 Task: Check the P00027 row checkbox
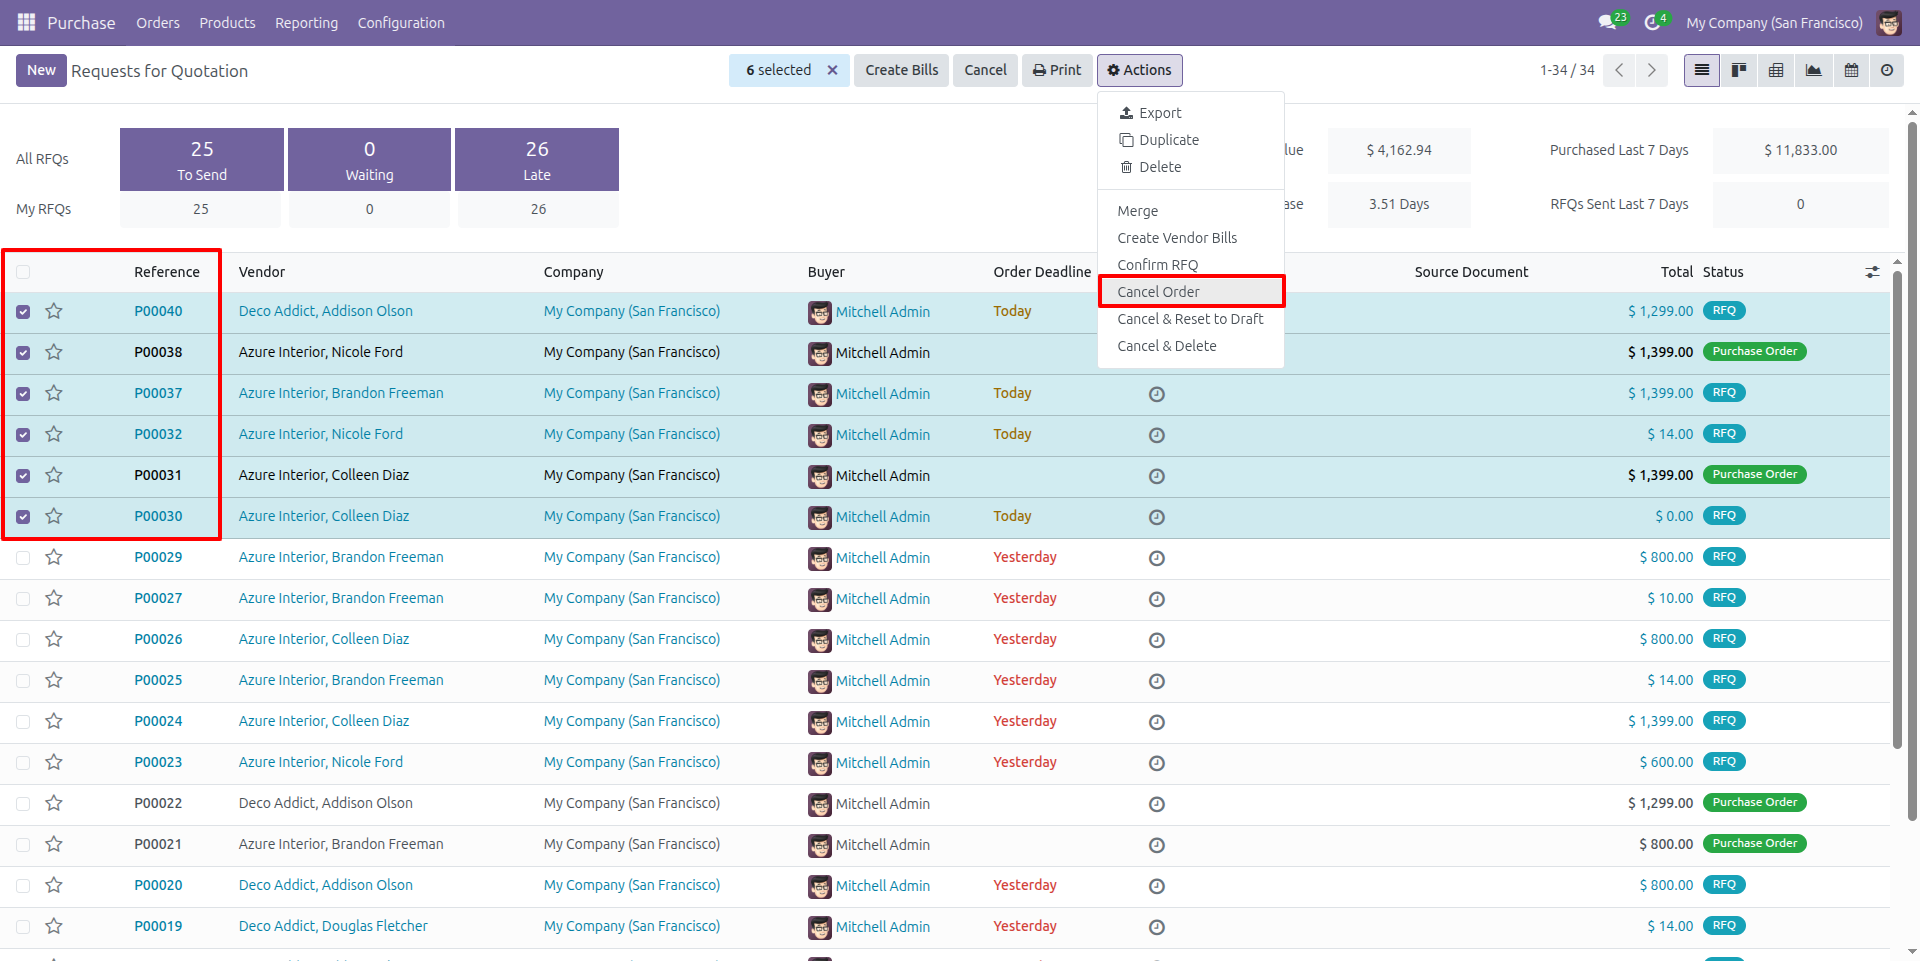pyautogui.click(x=23, y=599)
